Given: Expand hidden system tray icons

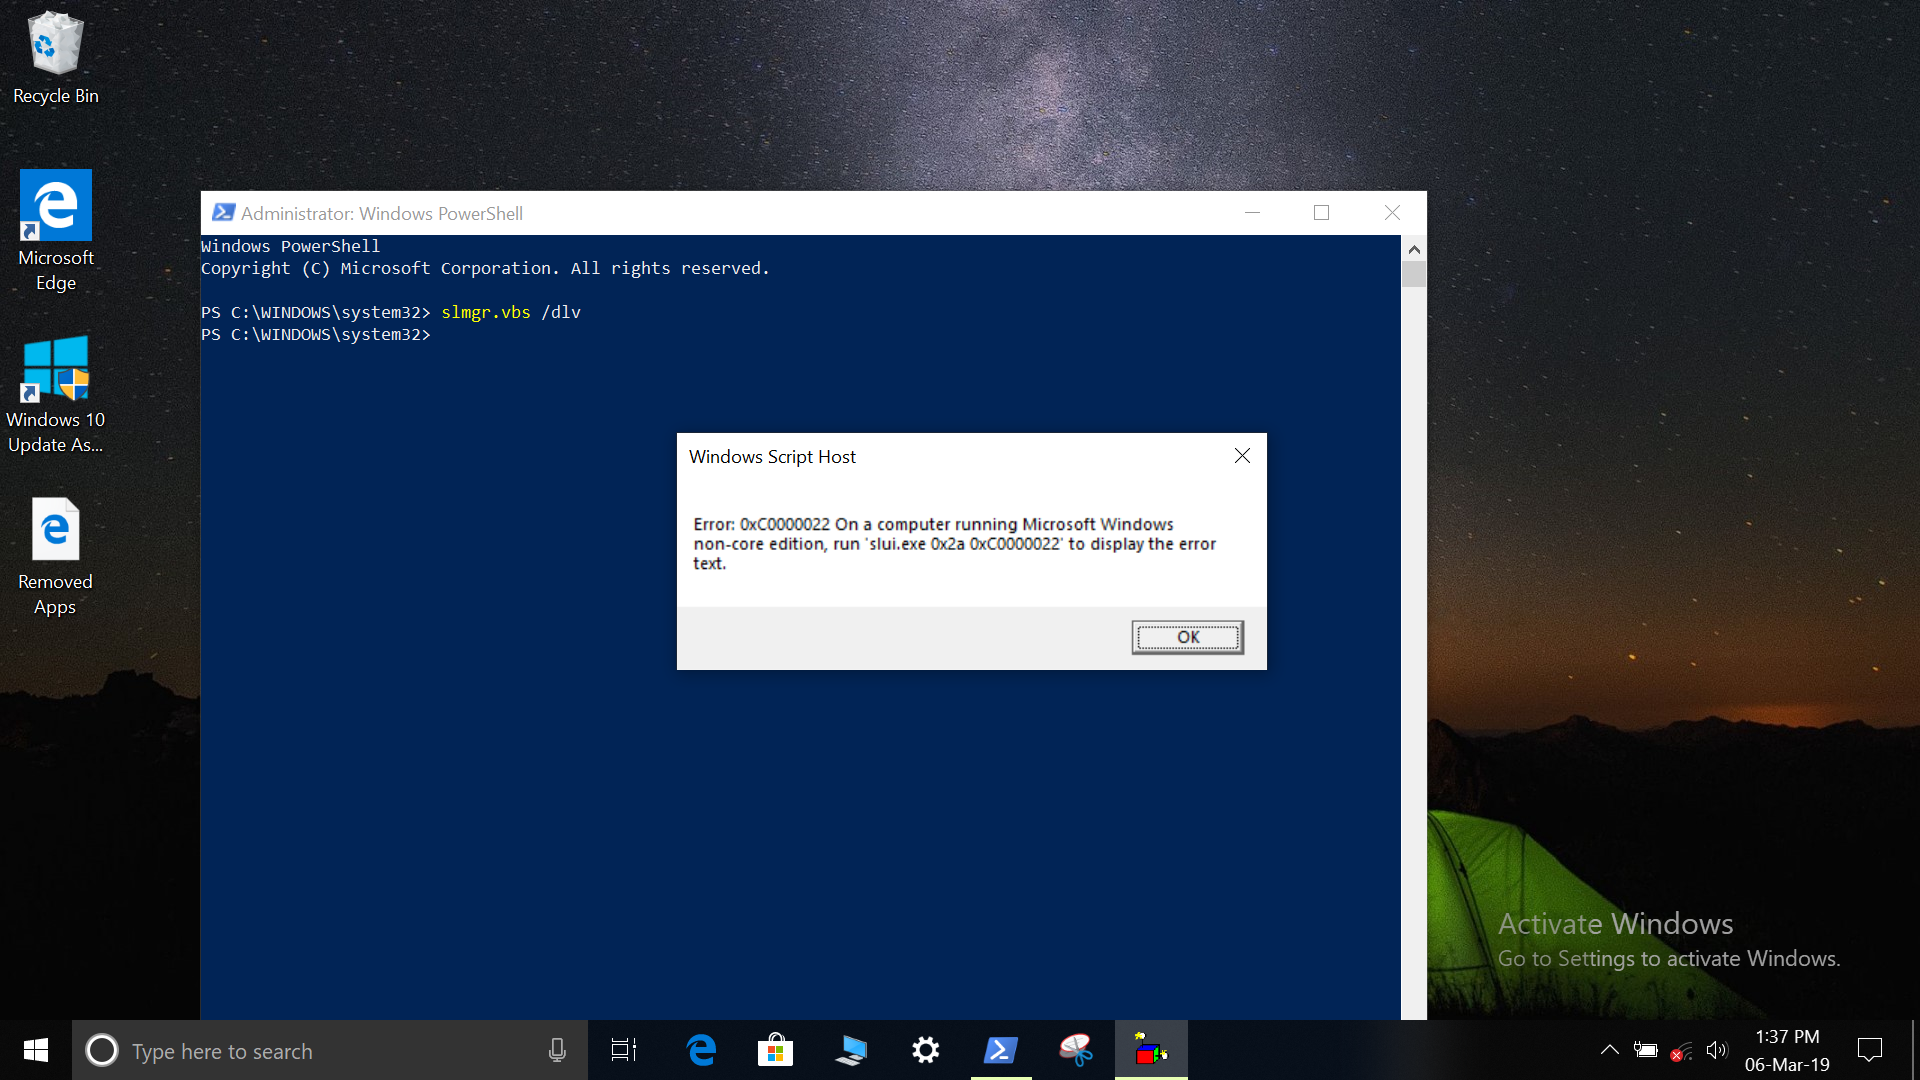Looking at the screenshot, I should (1609, 1050).
